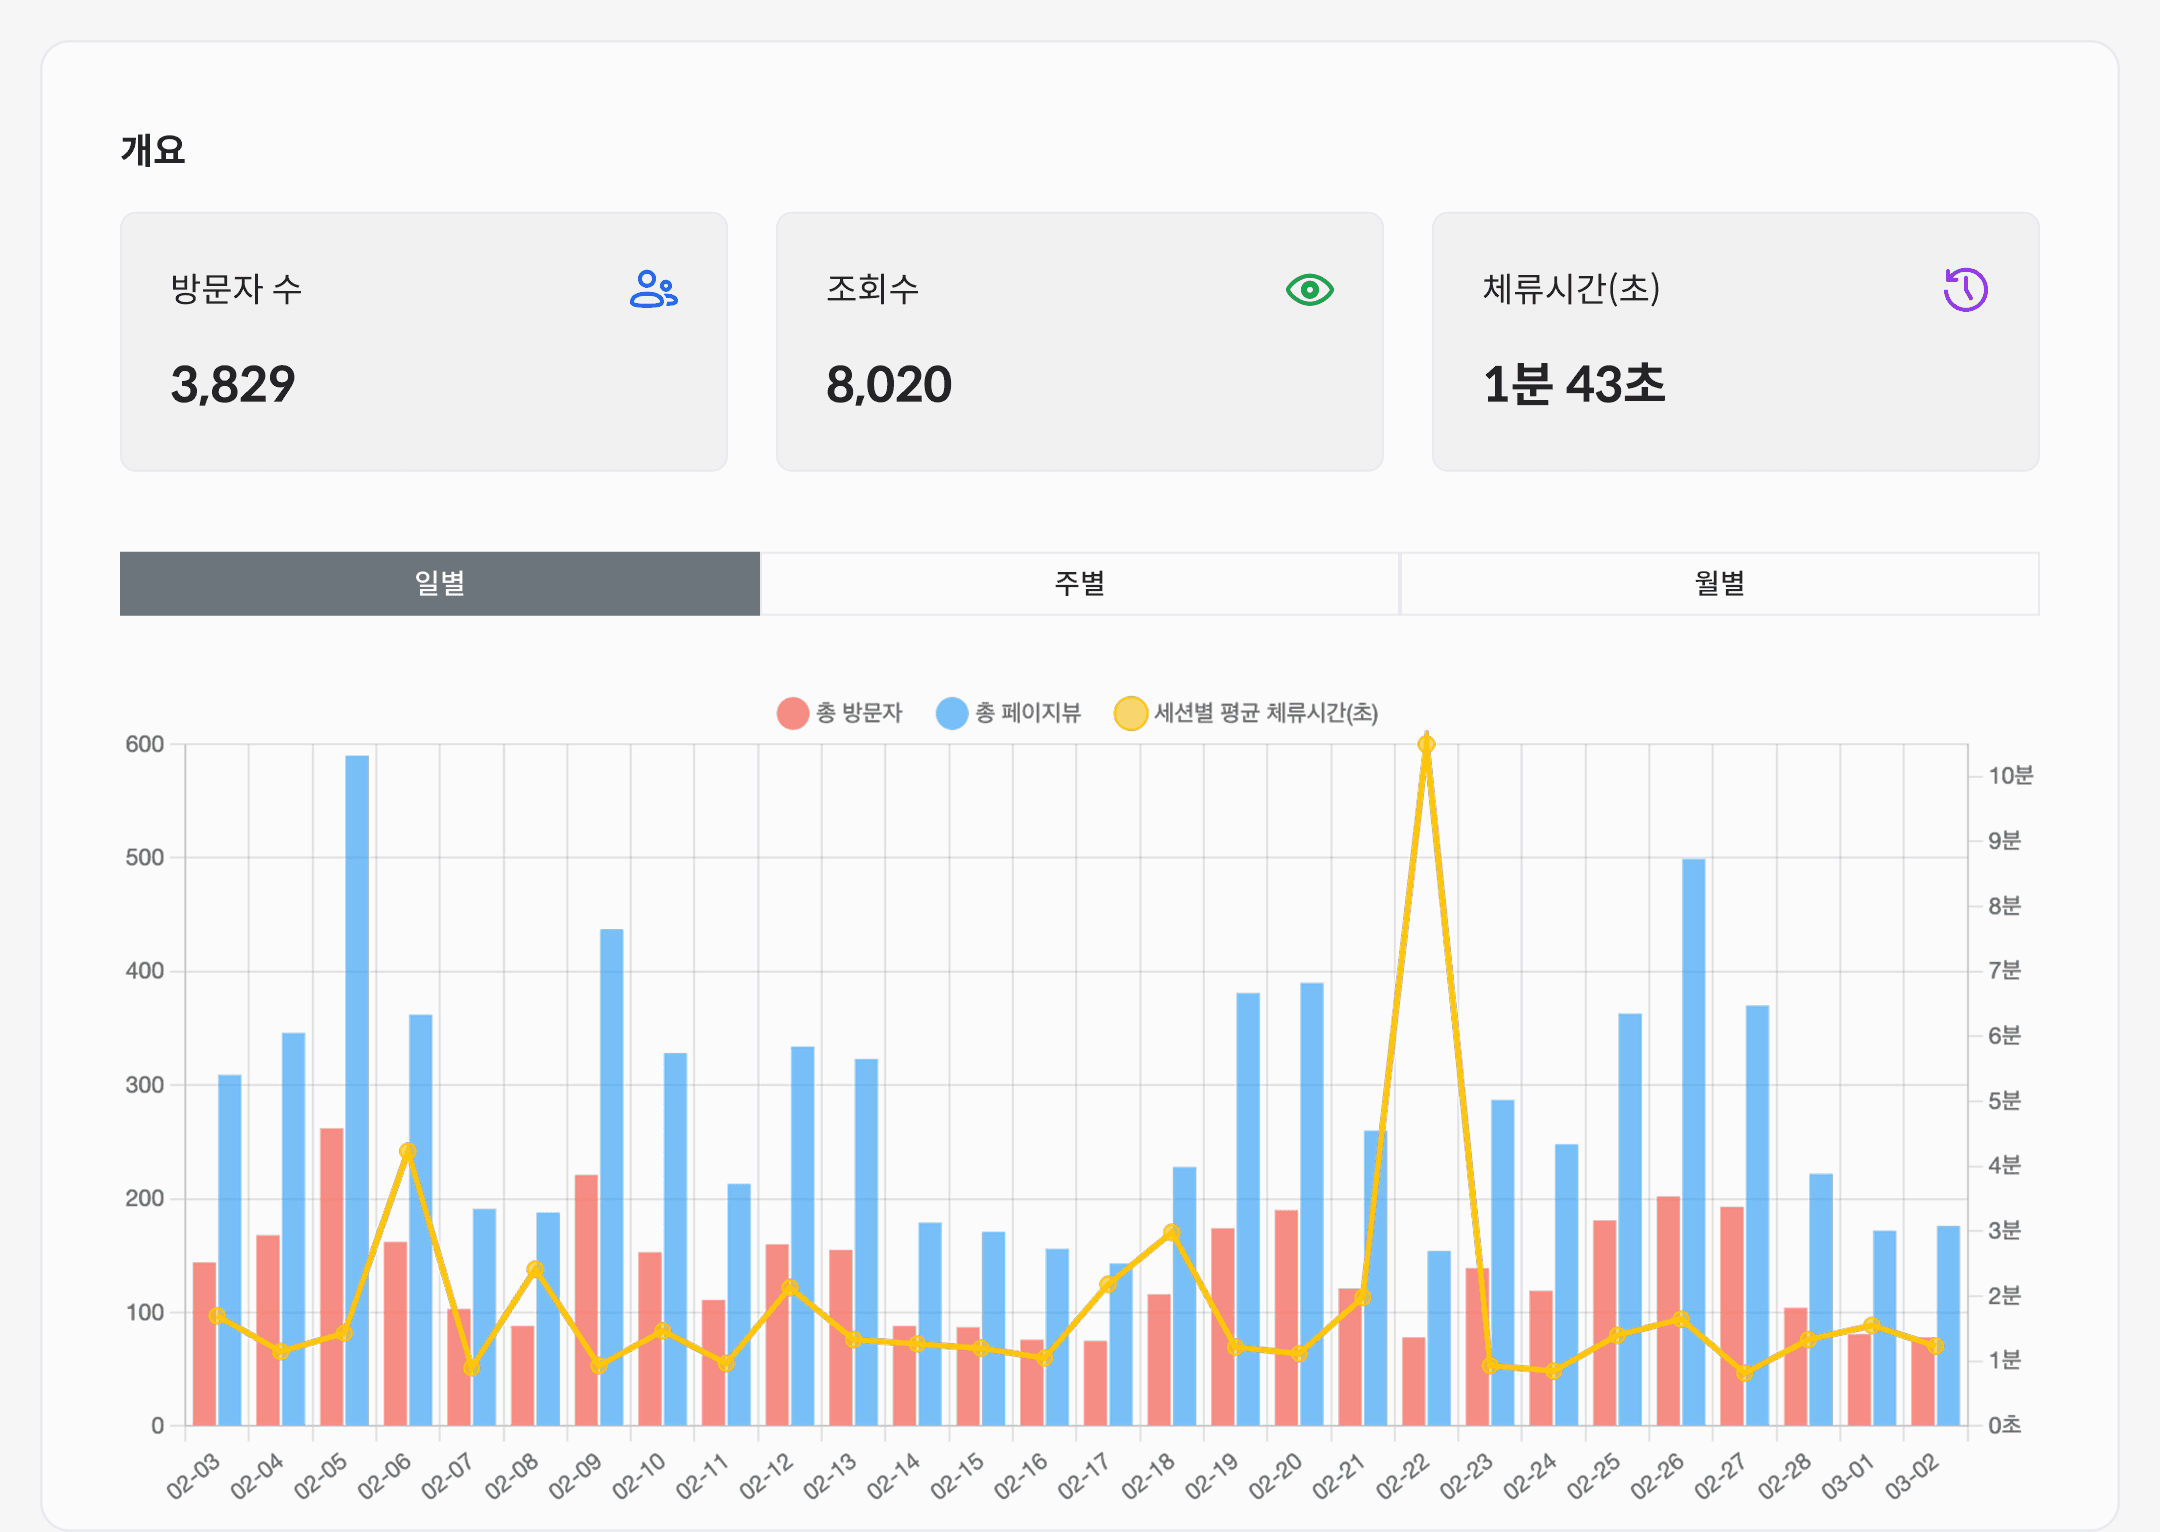Open the 체류시간 1분 43초 card
This screenshot has width=2160, height=1532.
[x=1735, y=341]
